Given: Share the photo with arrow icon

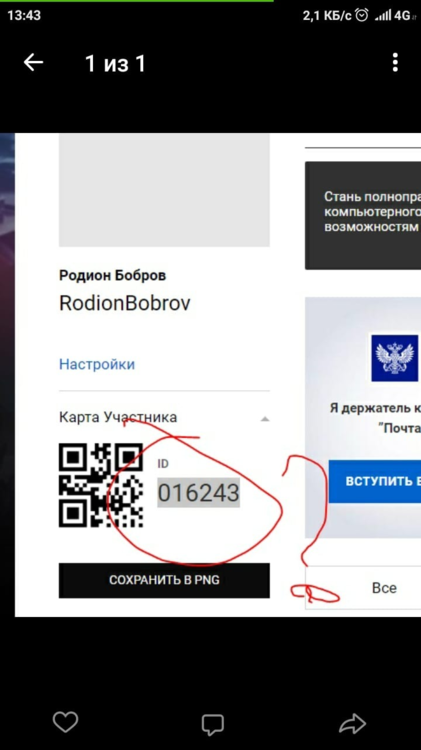Looking at the screenshot, I should 352,723.
